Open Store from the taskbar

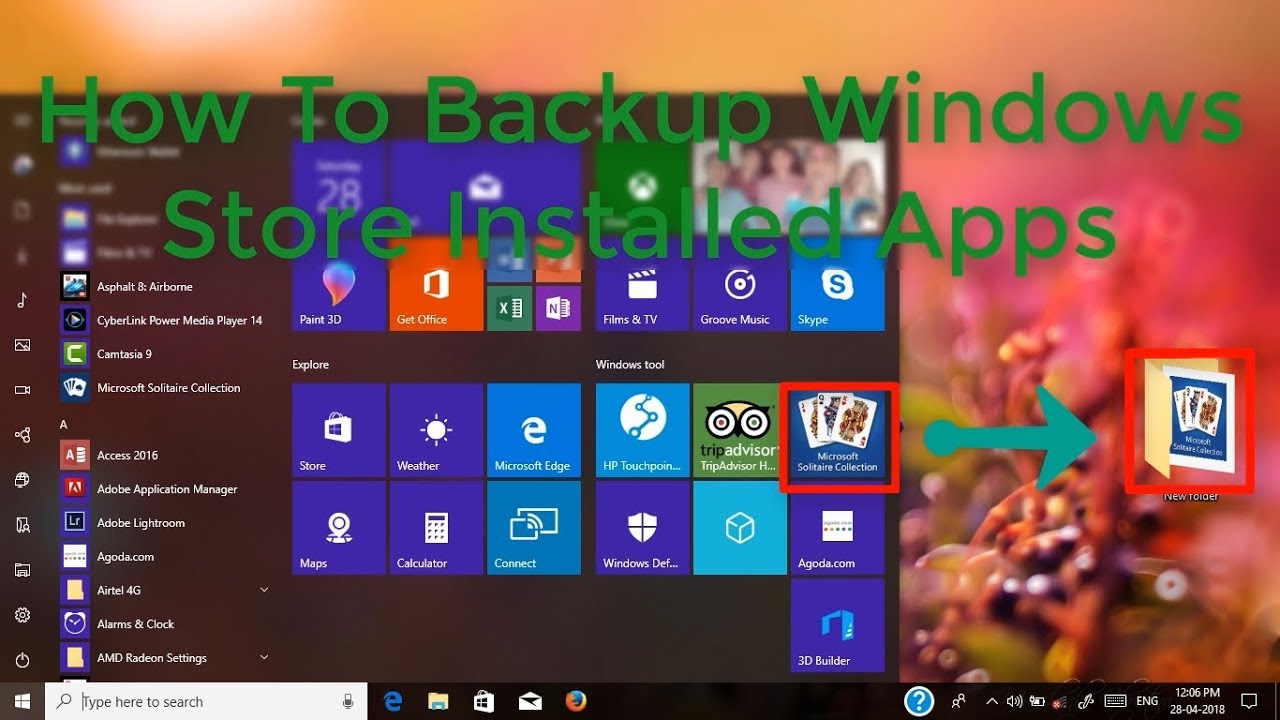484,702
